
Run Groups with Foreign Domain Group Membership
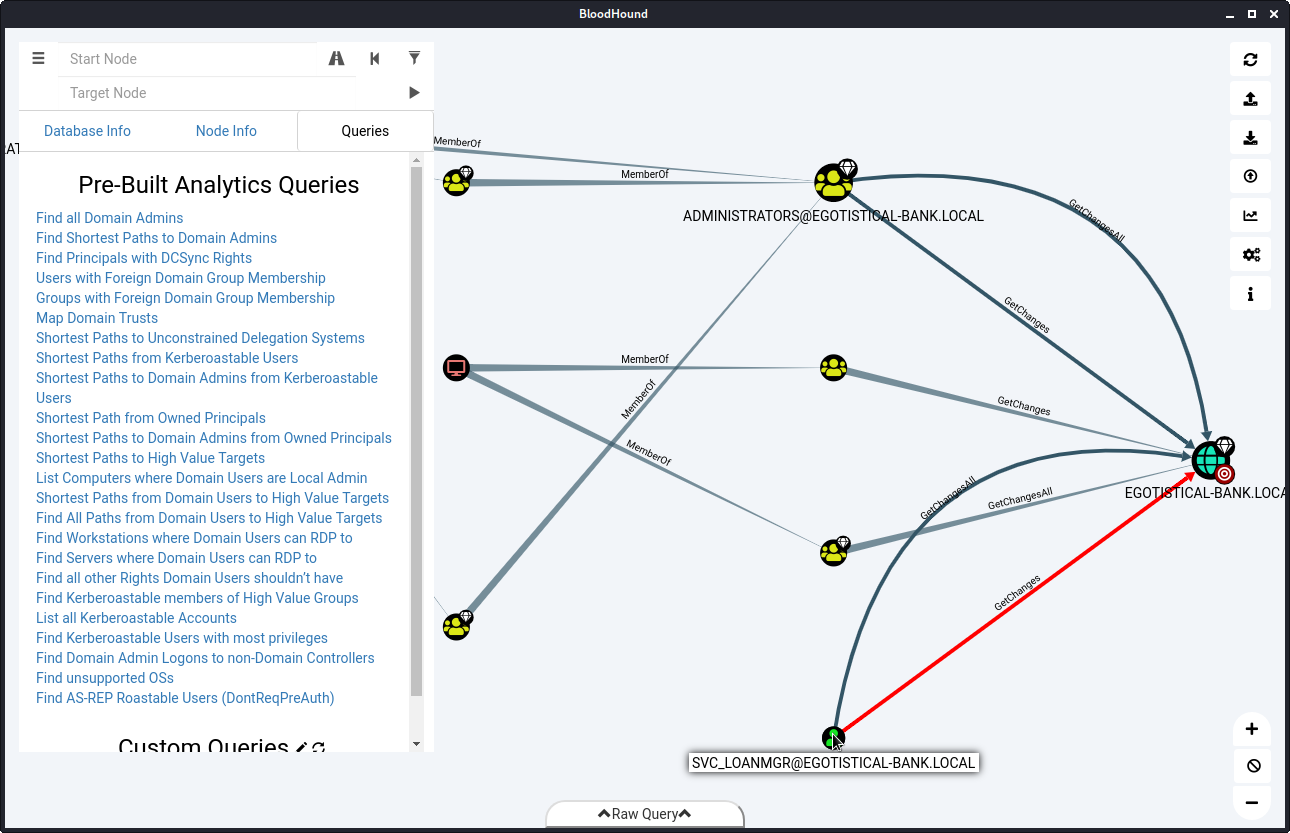pos(185,298)
